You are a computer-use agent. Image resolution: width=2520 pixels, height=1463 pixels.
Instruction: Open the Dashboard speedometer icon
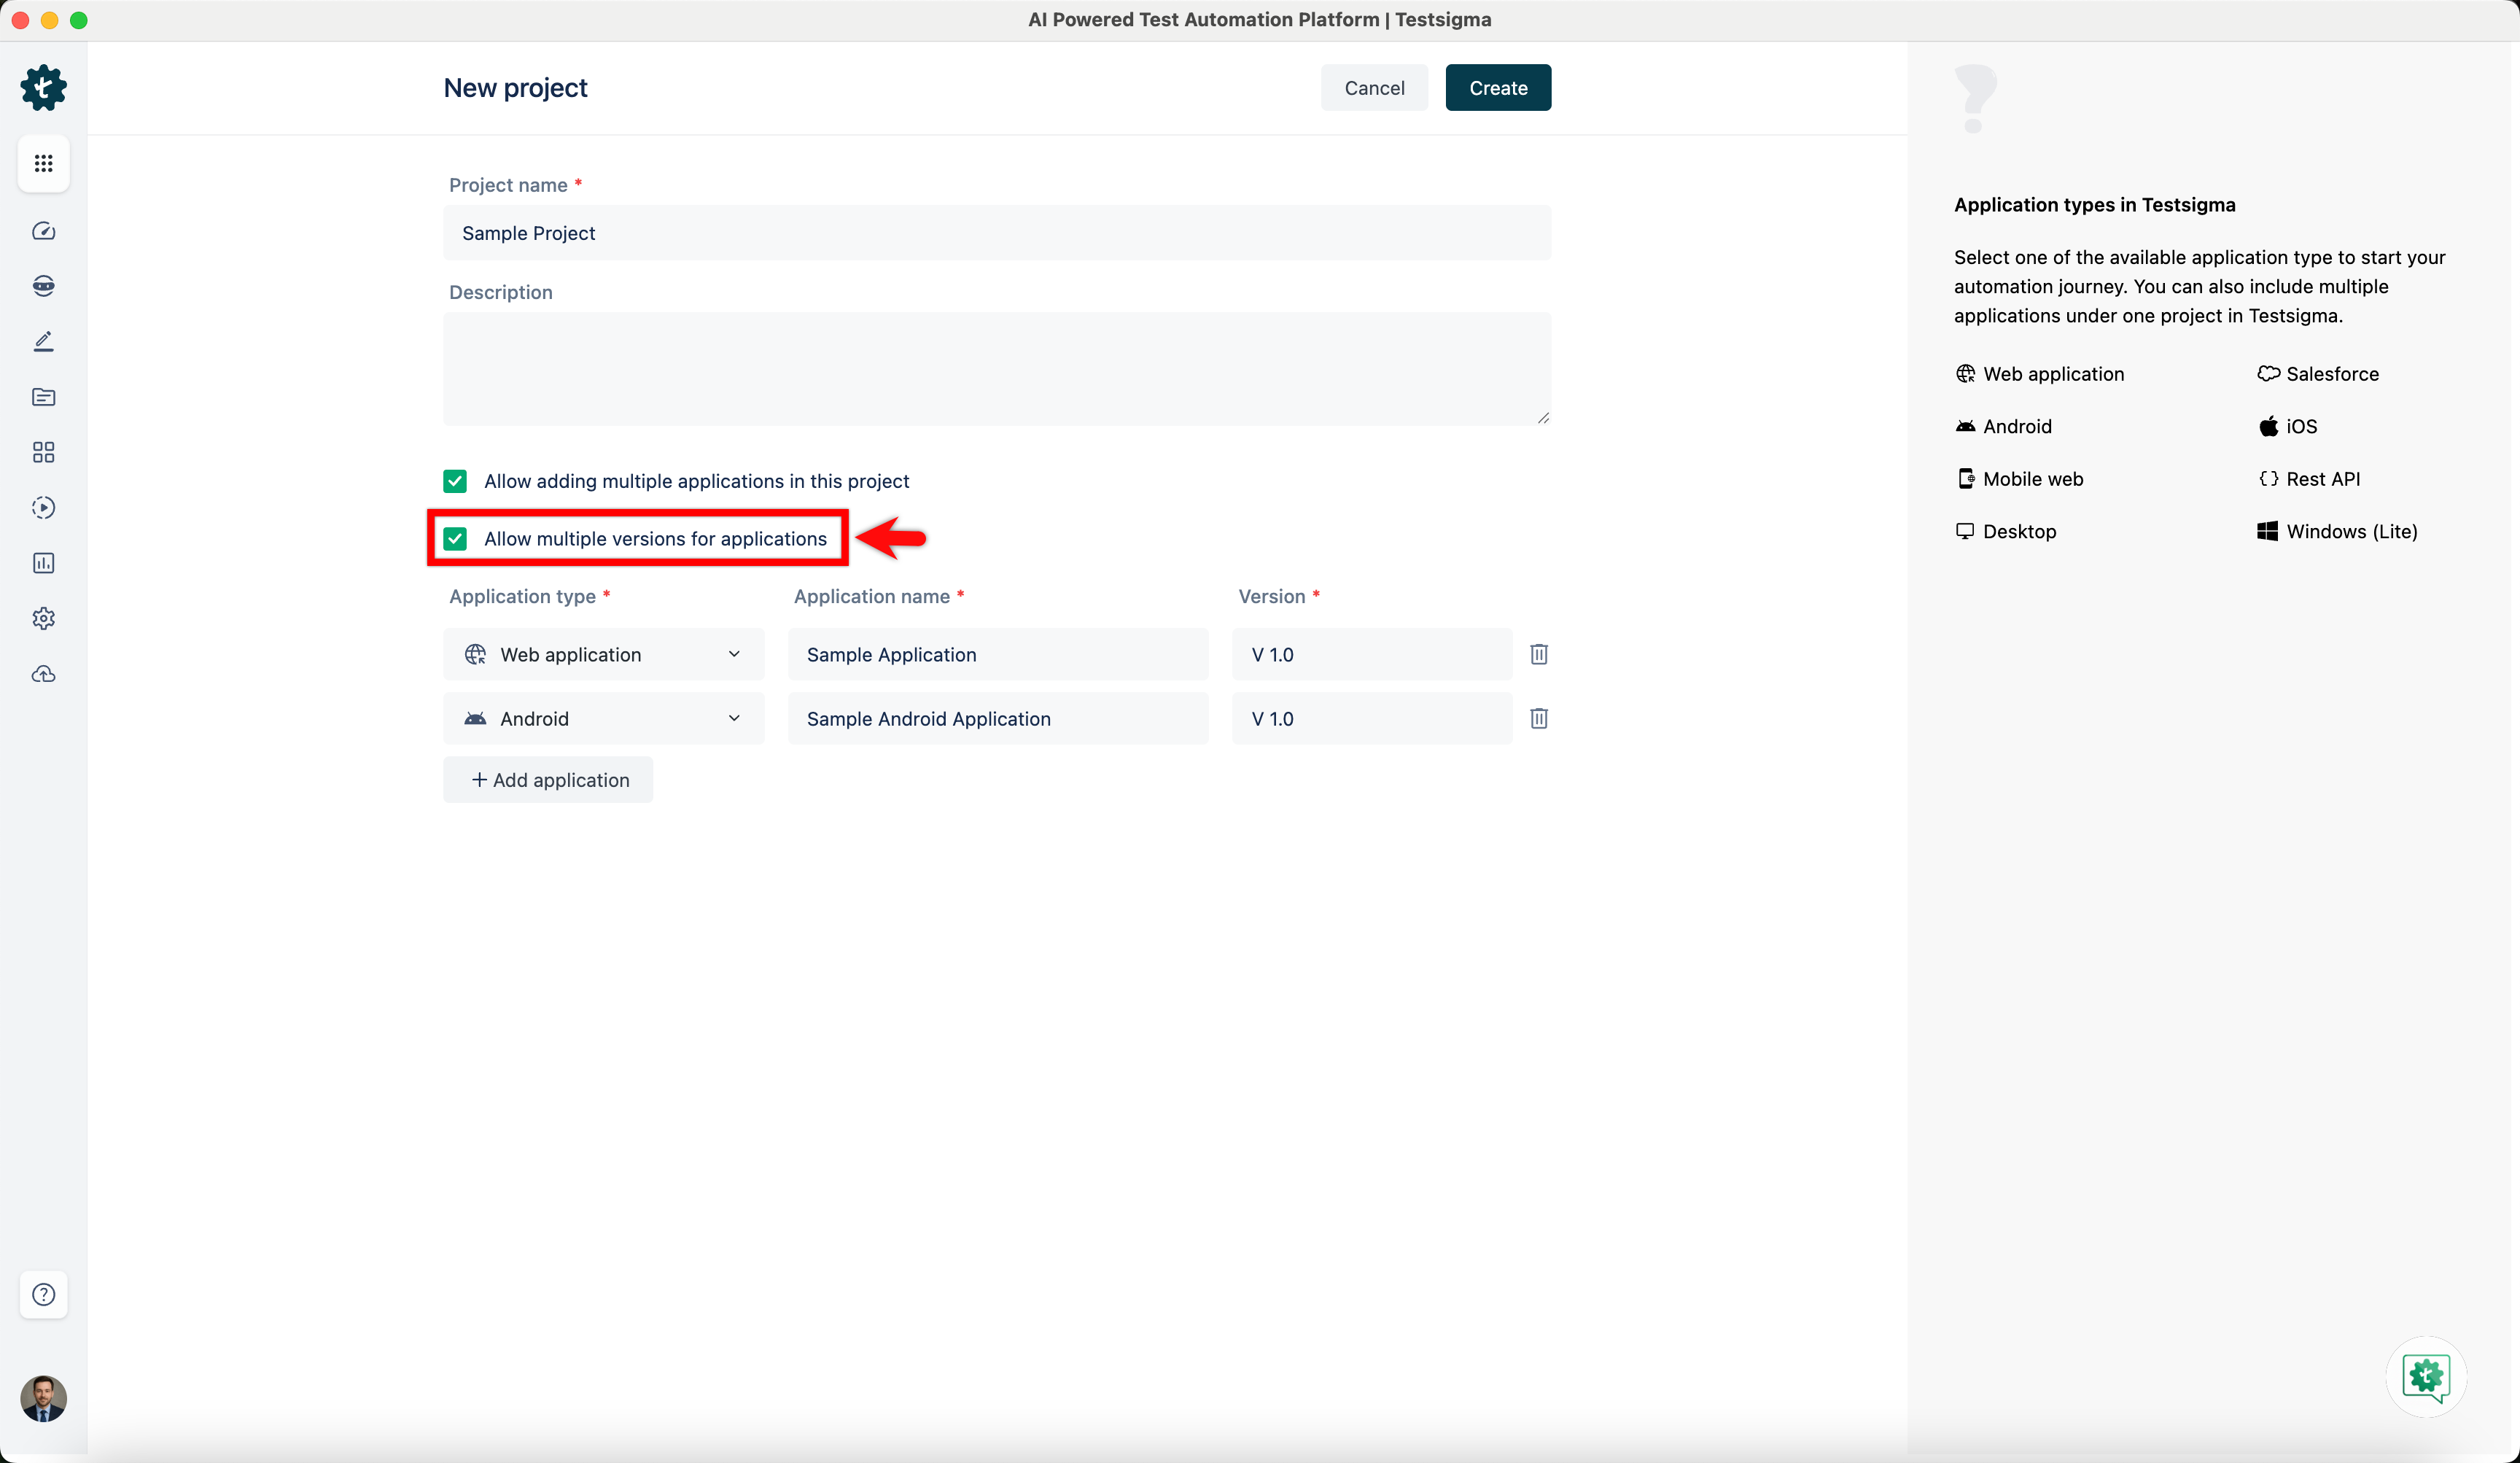pos(43,230)
